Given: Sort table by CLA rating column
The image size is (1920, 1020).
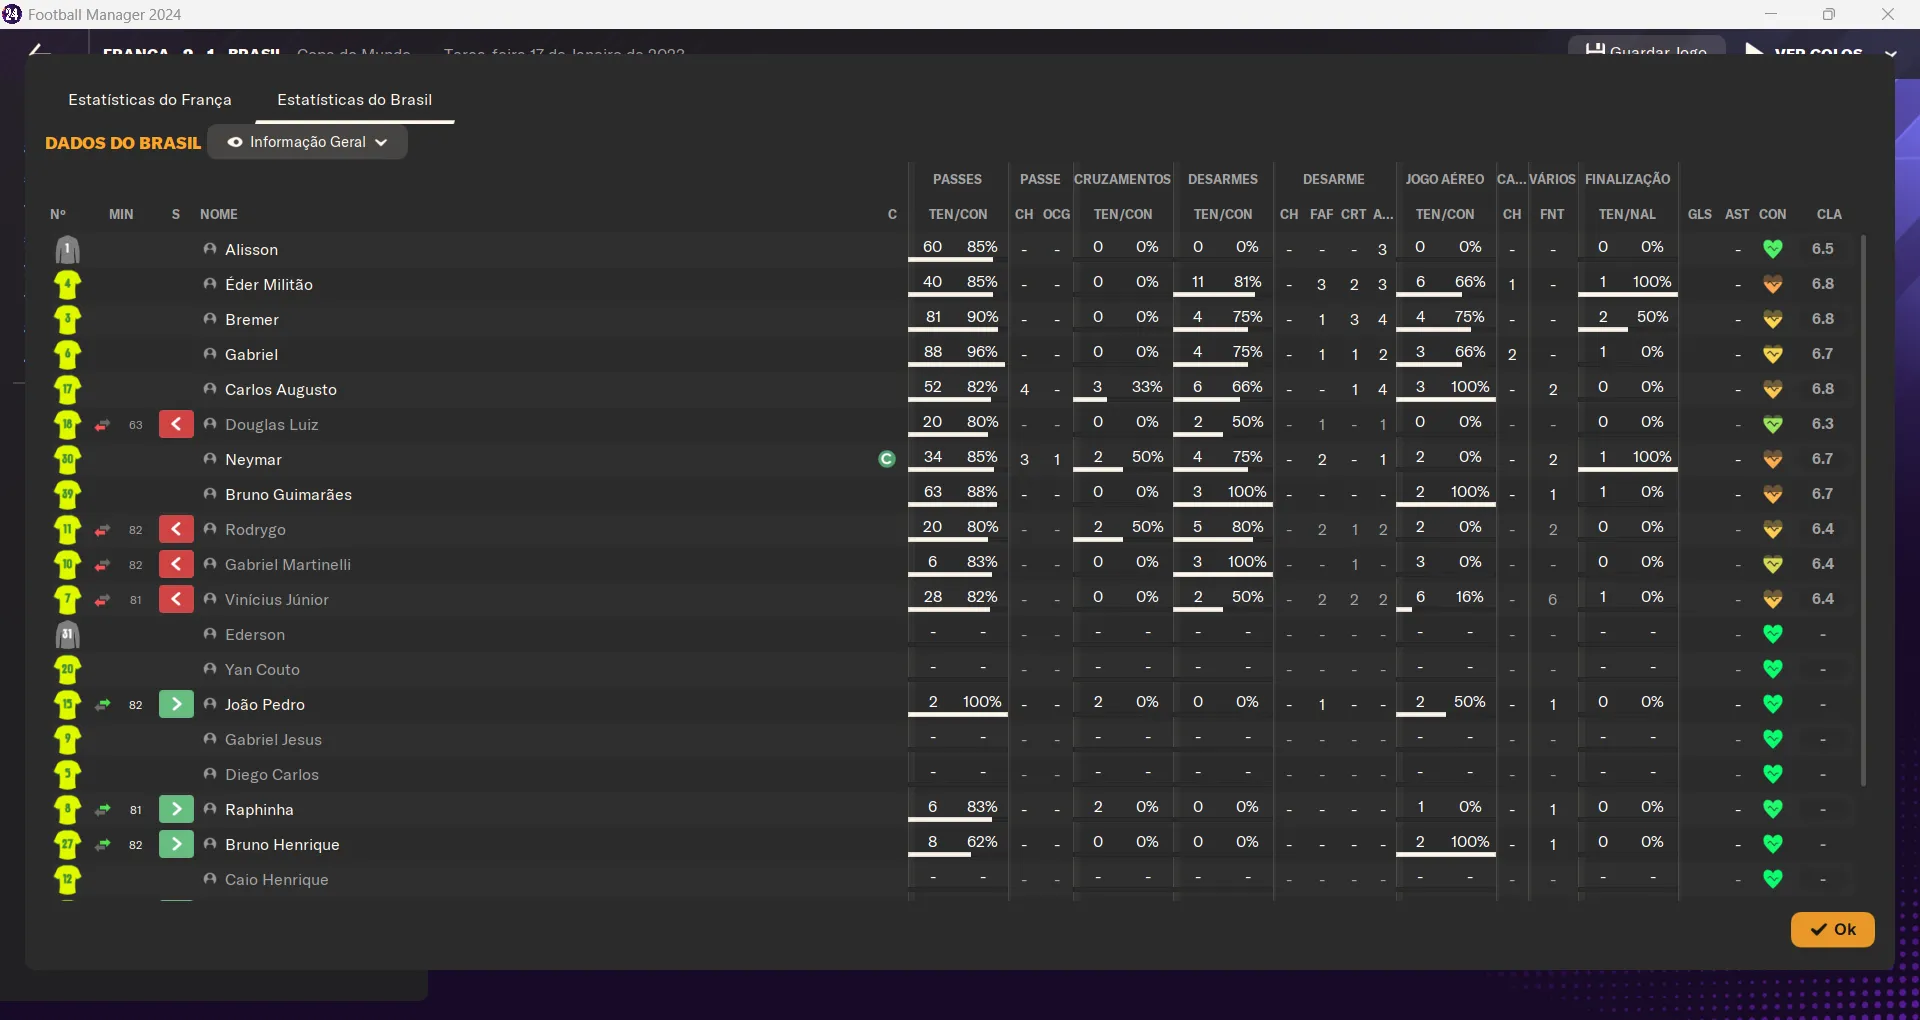Looking at the screenshot, I should point(1828,214).
